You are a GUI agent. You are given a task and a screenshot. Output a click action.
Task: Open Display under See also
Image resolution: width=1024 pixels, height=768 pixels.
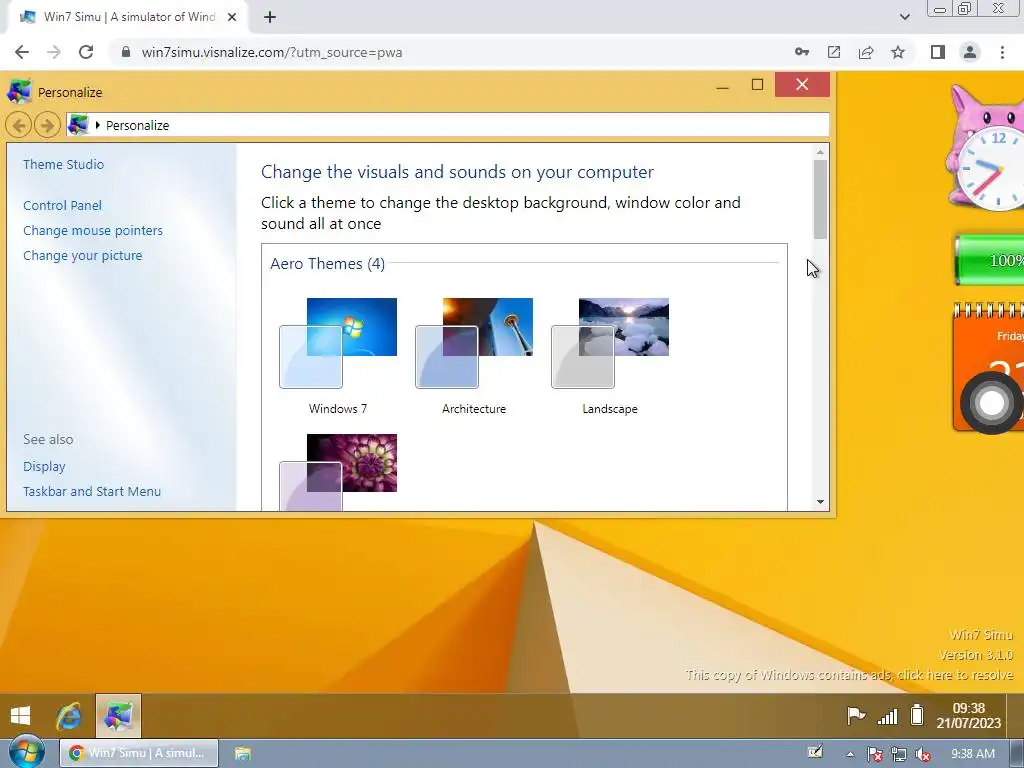(x=44, y=466)
